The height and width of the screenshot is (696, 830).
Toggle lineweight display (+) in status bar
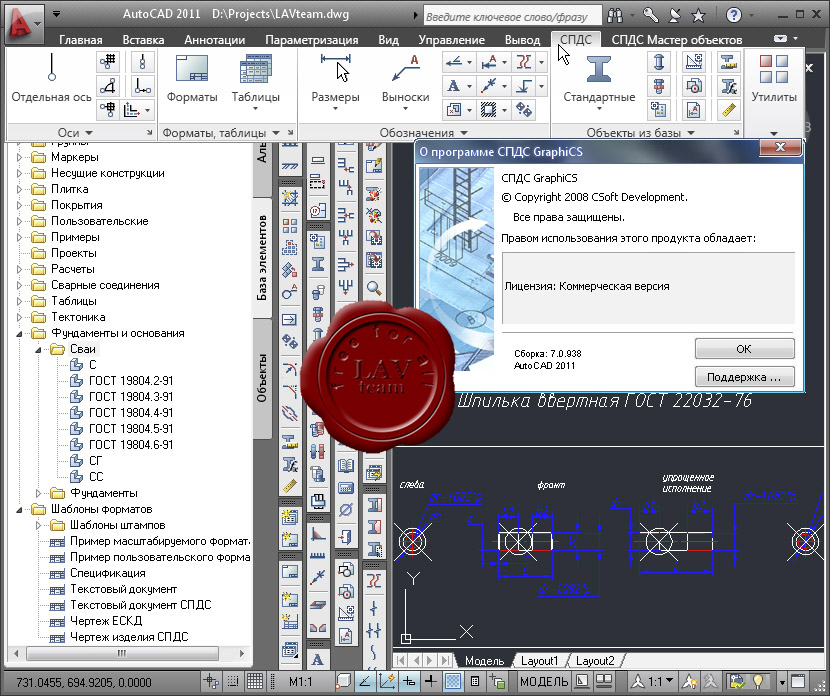pos(430,681)
